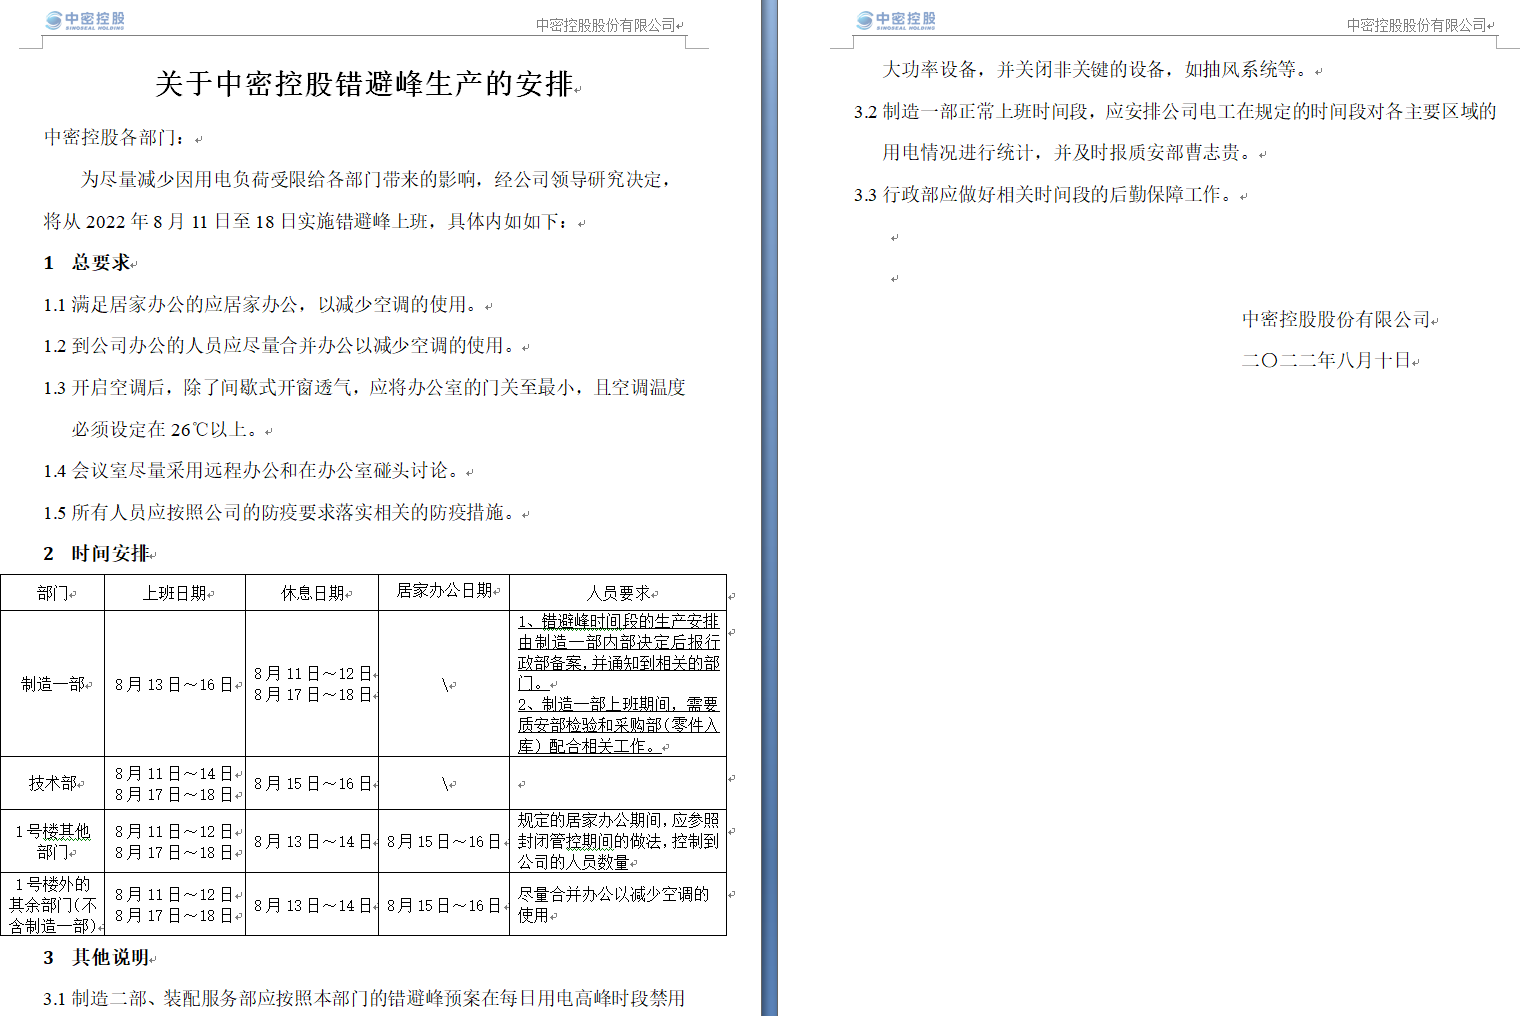Click the date 二〇二二年八月十日
The image size is (1525, 1016).
(1327, 361)
